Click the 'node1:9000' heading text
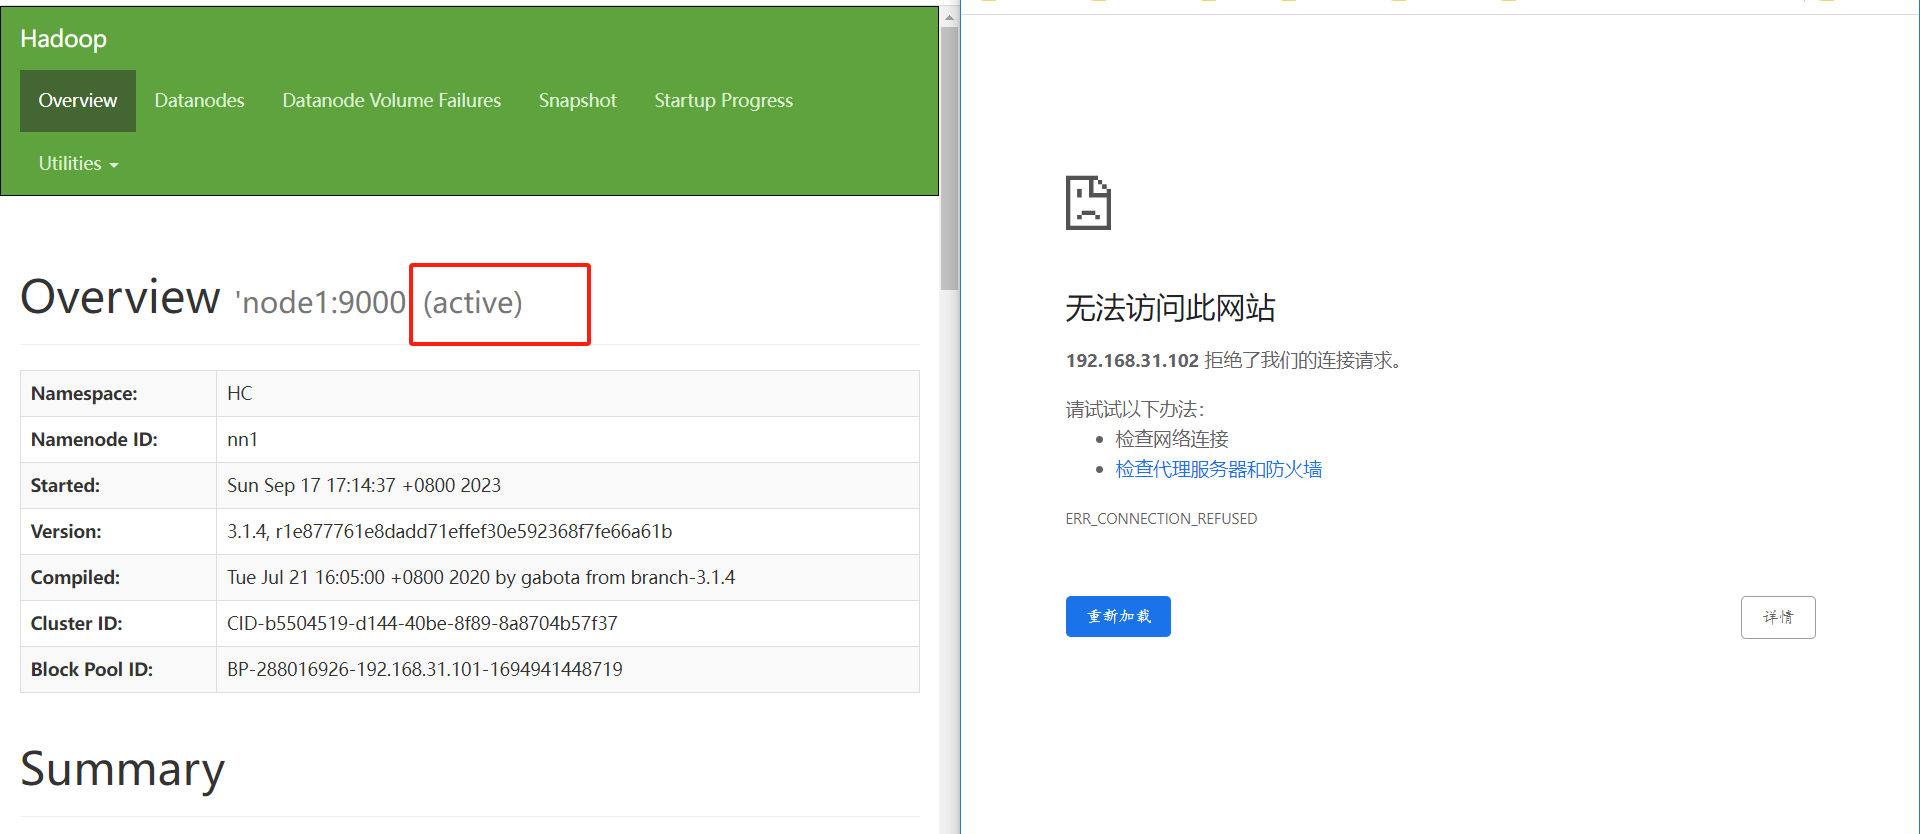1920x834 pixels. [x=321, y=302]
